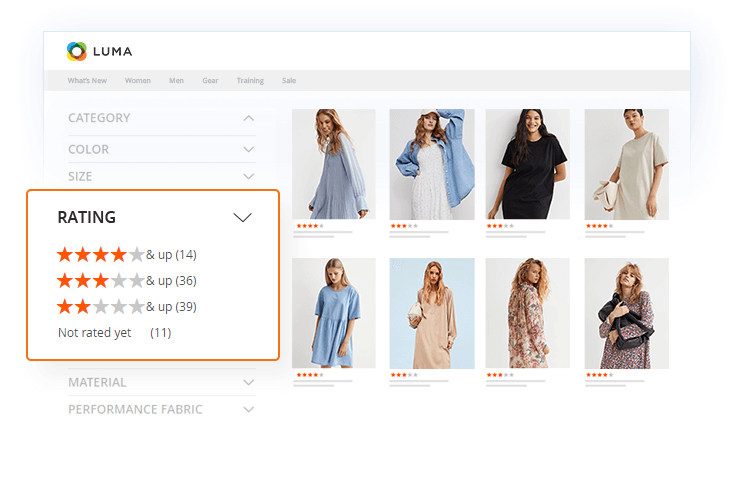This screenshot has height=489, width=735.
Task: Click the Luma logo icon
Action: (x=77, y=51)
